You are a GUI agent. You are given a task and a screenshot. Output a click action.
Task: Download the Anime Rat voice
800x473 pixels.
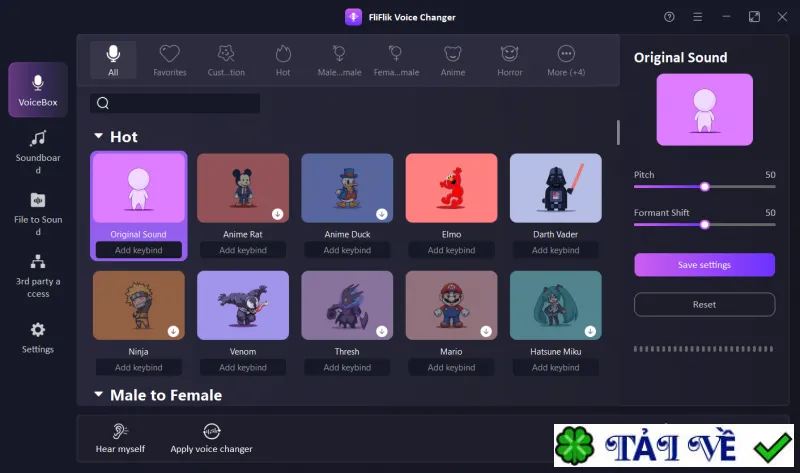click(x=278, y=214)
